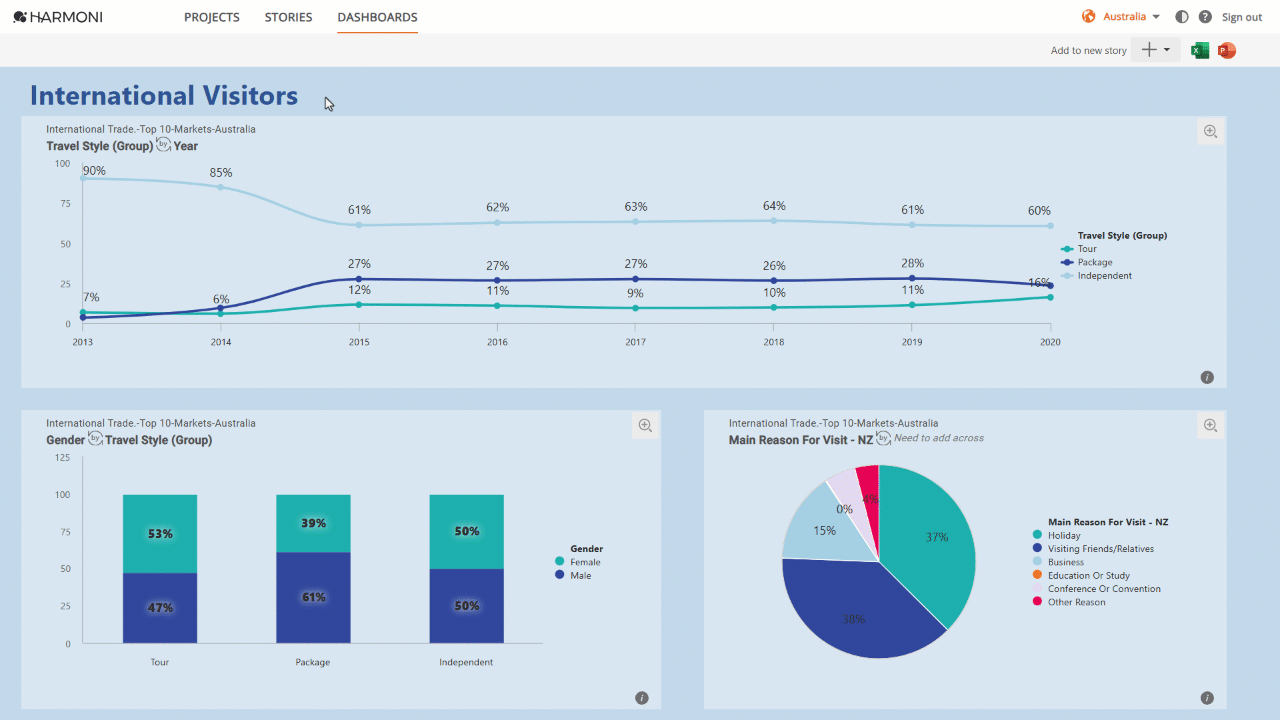Image resolution: width=1280 pixels, height=720 pixels.
Task: Export dashboard to Excel
Action: click(x=1200, y=50)
